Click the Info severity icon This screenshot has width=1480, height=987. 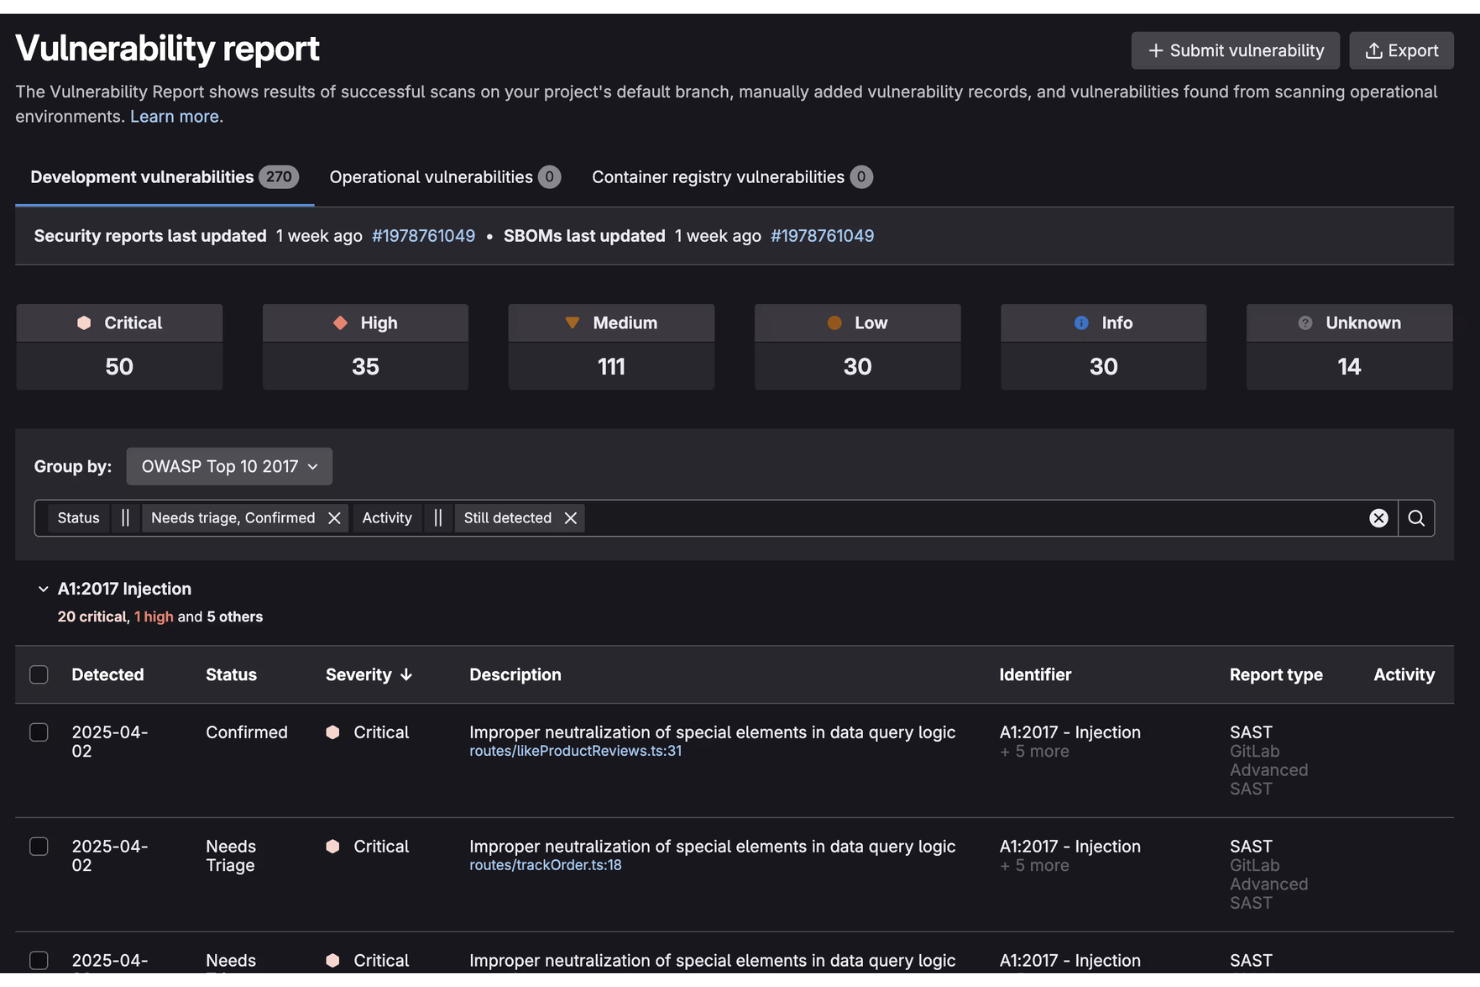pos(1080,322)
